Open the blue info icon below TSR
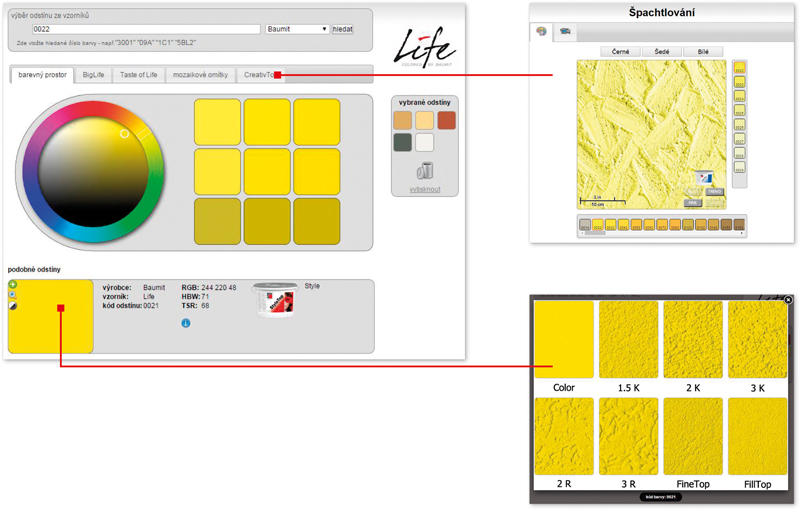 pyautogui.click(x=186, y=323)
